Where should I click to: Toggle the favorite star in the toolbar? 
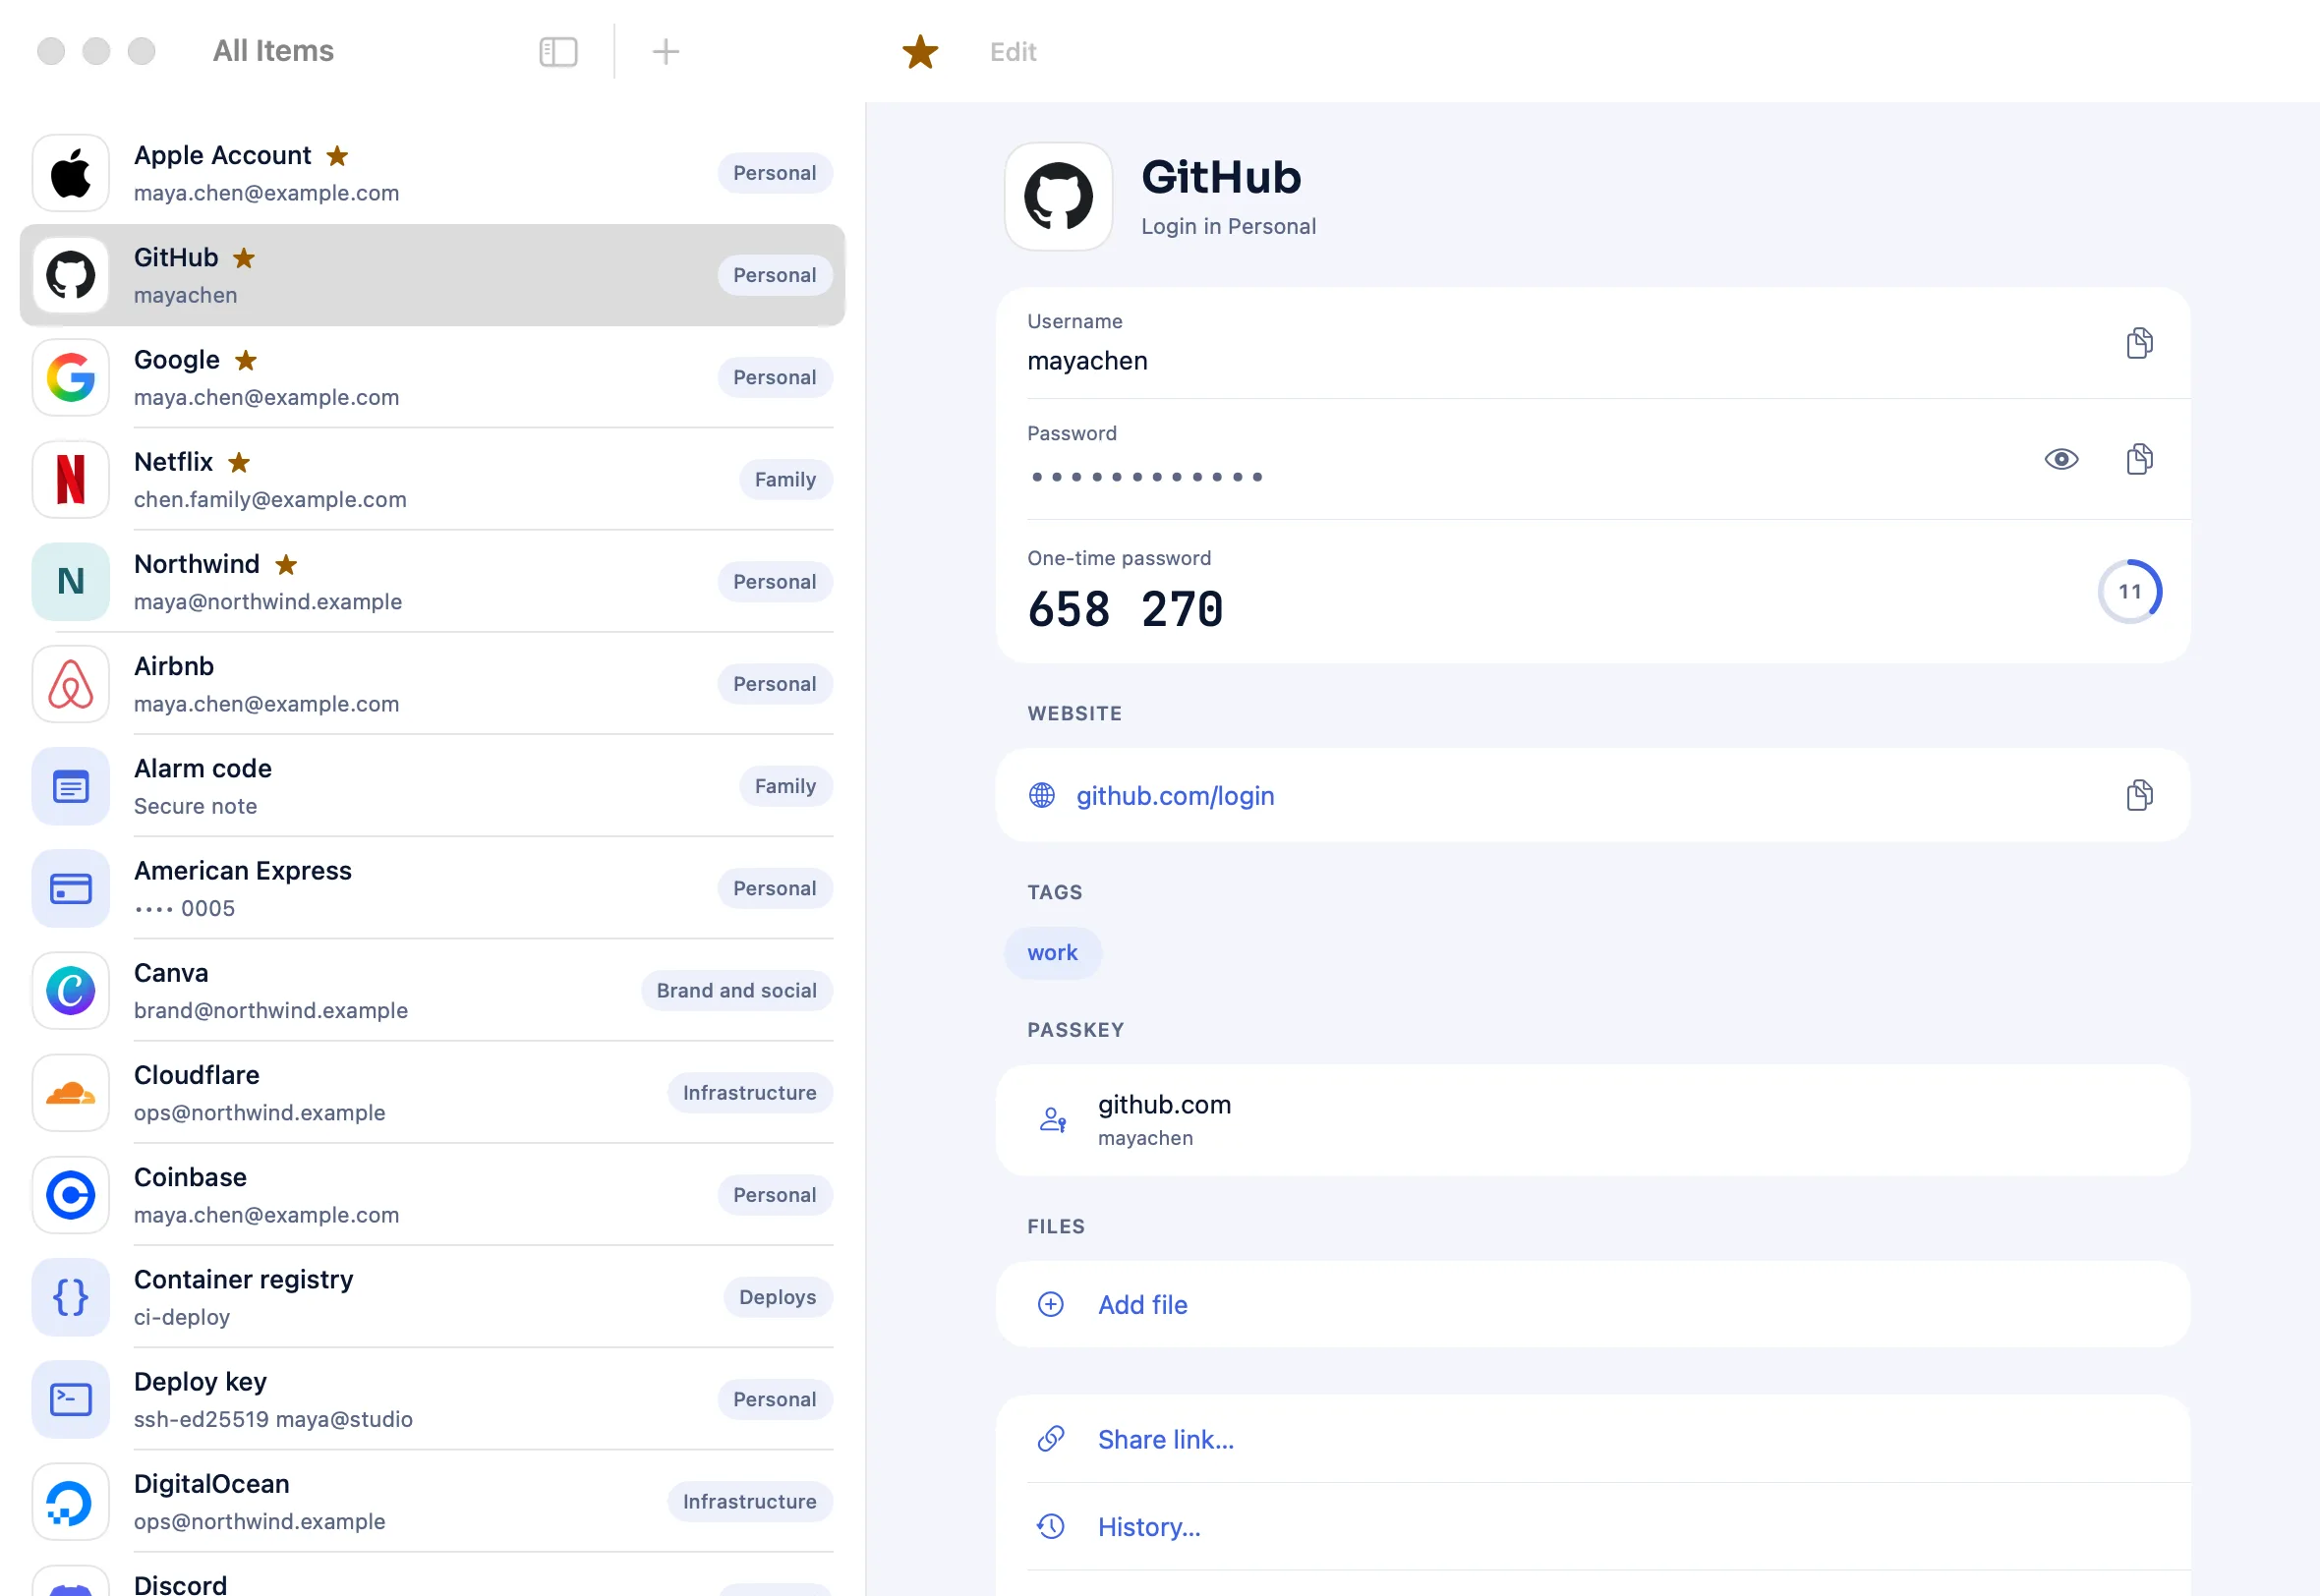pyautogui.click(x=919, y=51)
